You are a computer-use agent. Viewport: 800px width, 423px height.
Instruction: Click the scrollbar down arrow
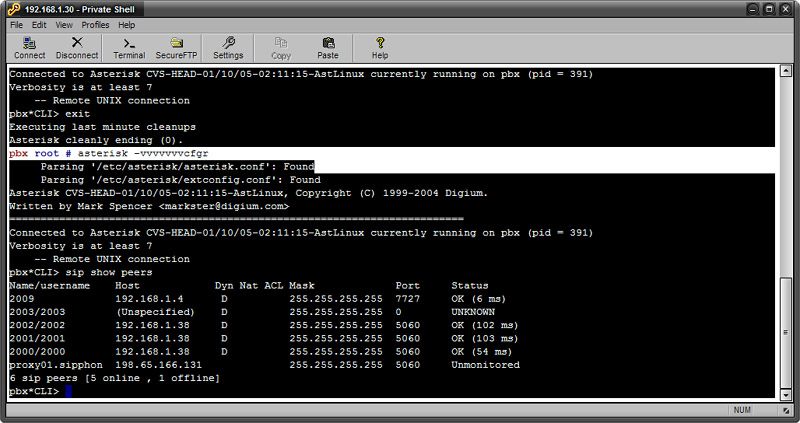(786, 394)
